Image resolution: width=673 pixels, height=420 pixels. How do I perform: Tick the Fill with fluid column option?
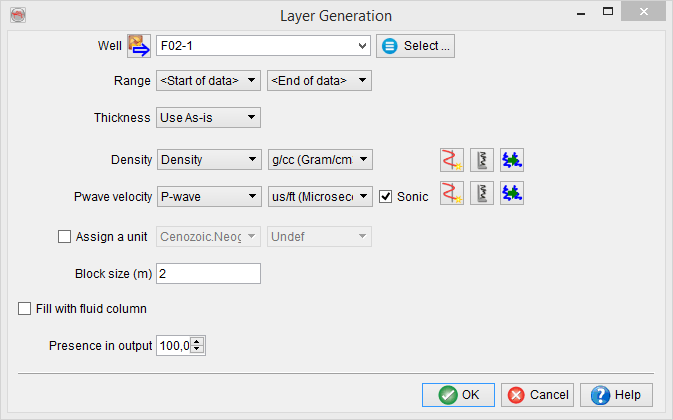click(25, 309)
